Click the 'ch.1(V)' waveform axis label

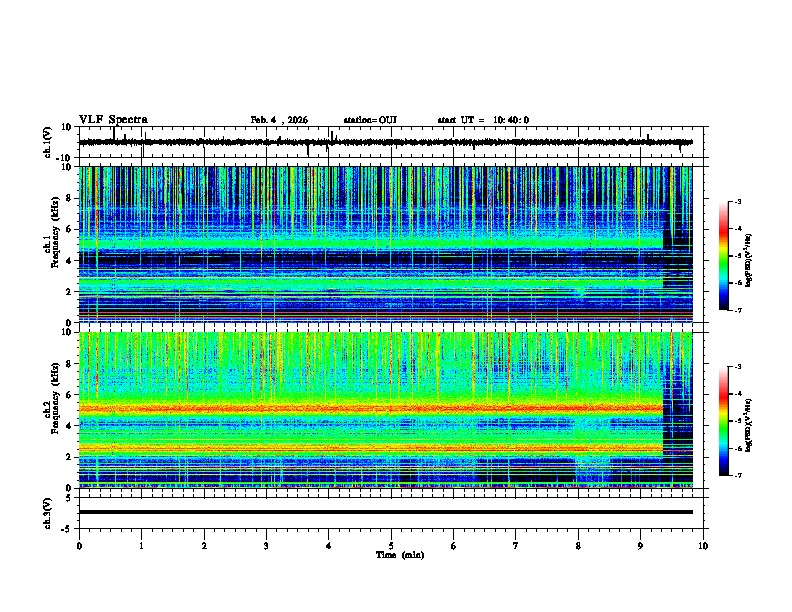point(49,142)
